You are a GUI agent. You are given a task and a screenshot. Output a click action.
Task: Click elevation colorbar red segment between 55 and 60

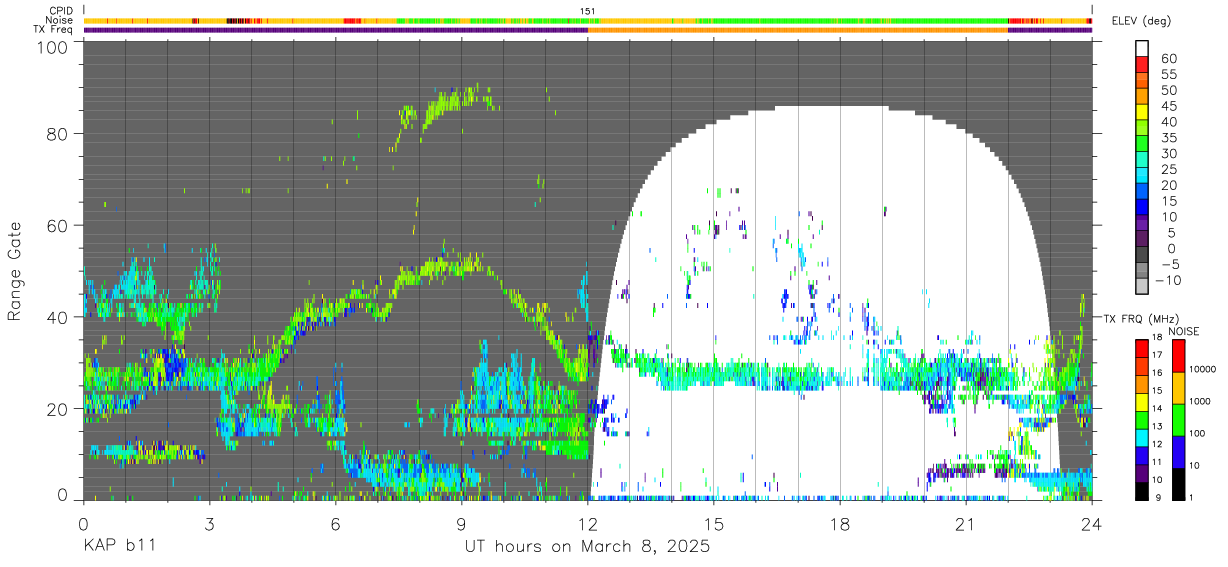[1142, 66]
